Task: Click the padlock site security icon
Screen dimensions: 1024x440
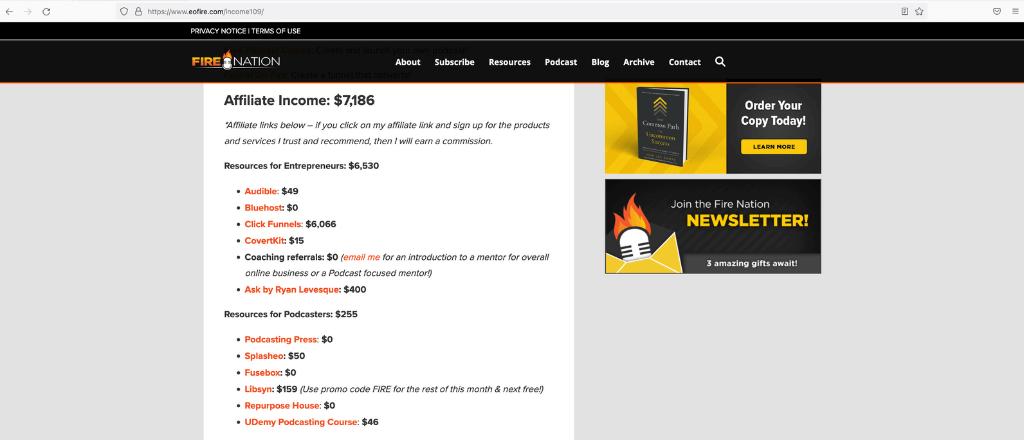Action: (x=138, y=11)
